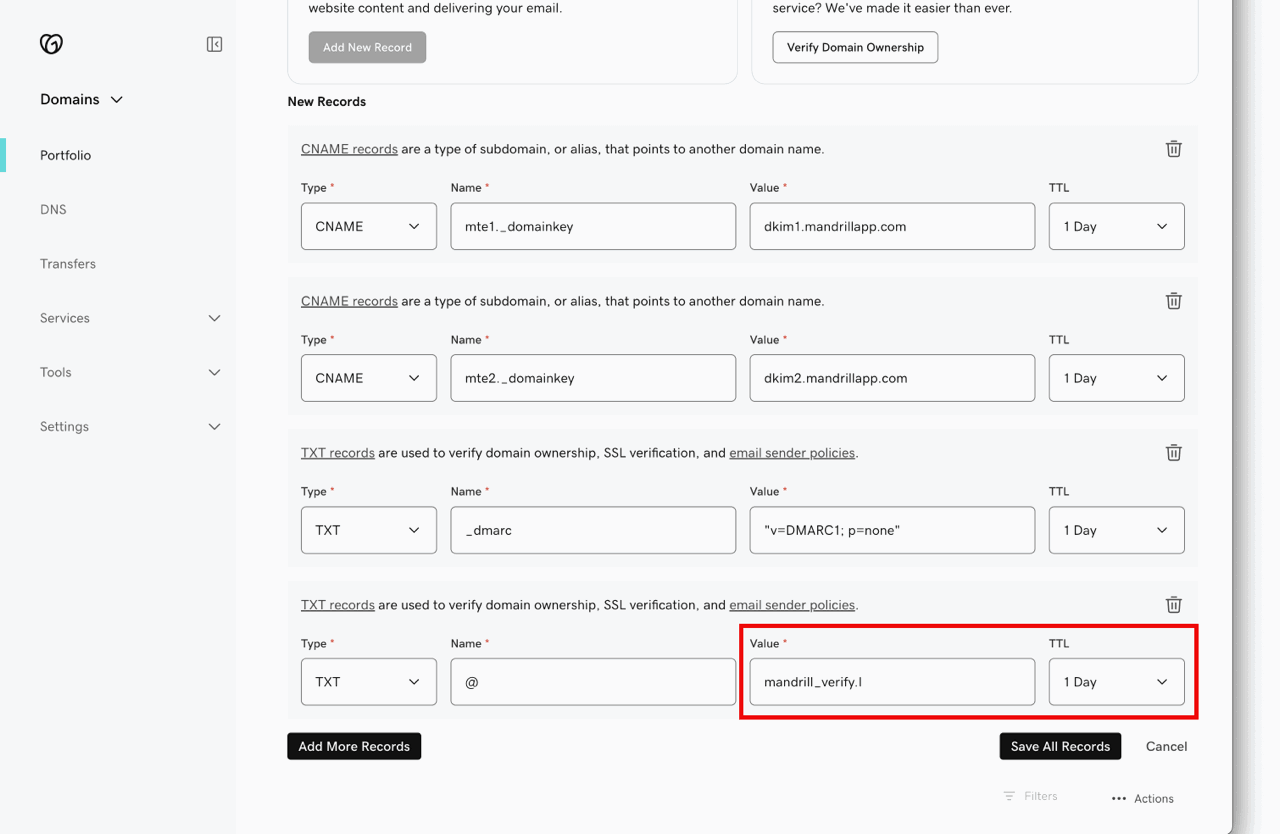Delete the mte1._domainkey CNAME record
The height and width of the screenshot is (834, 1280).
[1173, 148]
